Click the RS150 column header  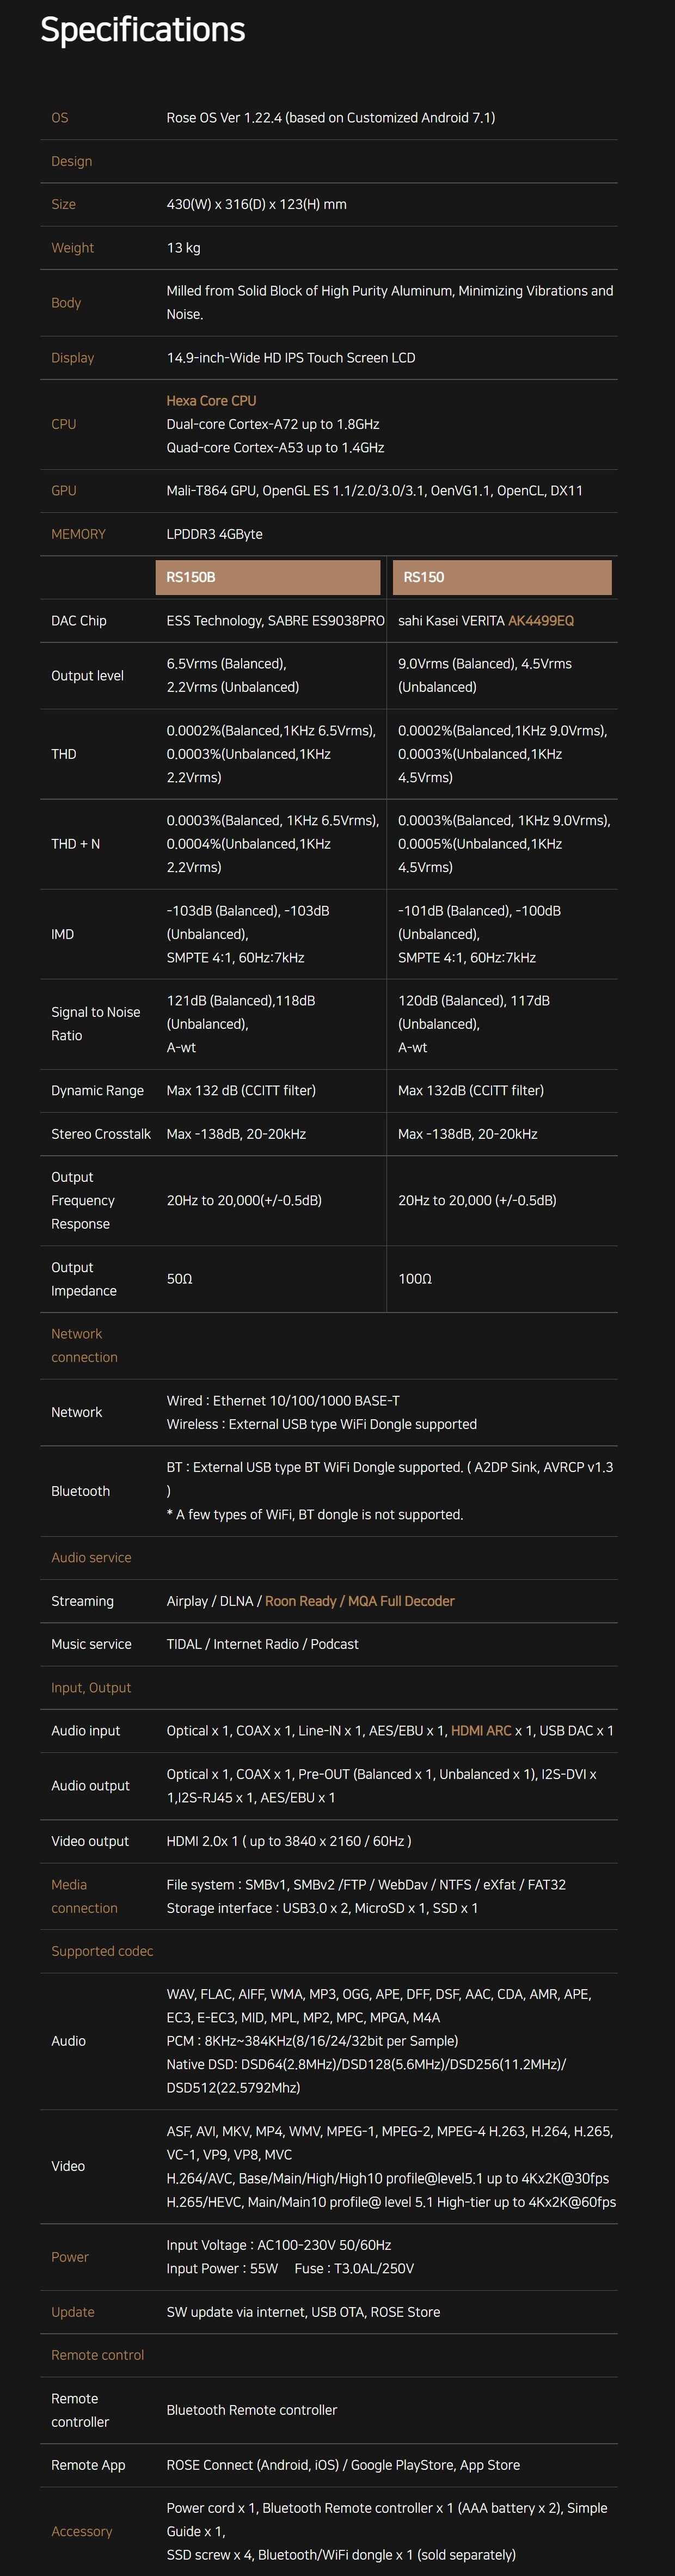[501, 577]
